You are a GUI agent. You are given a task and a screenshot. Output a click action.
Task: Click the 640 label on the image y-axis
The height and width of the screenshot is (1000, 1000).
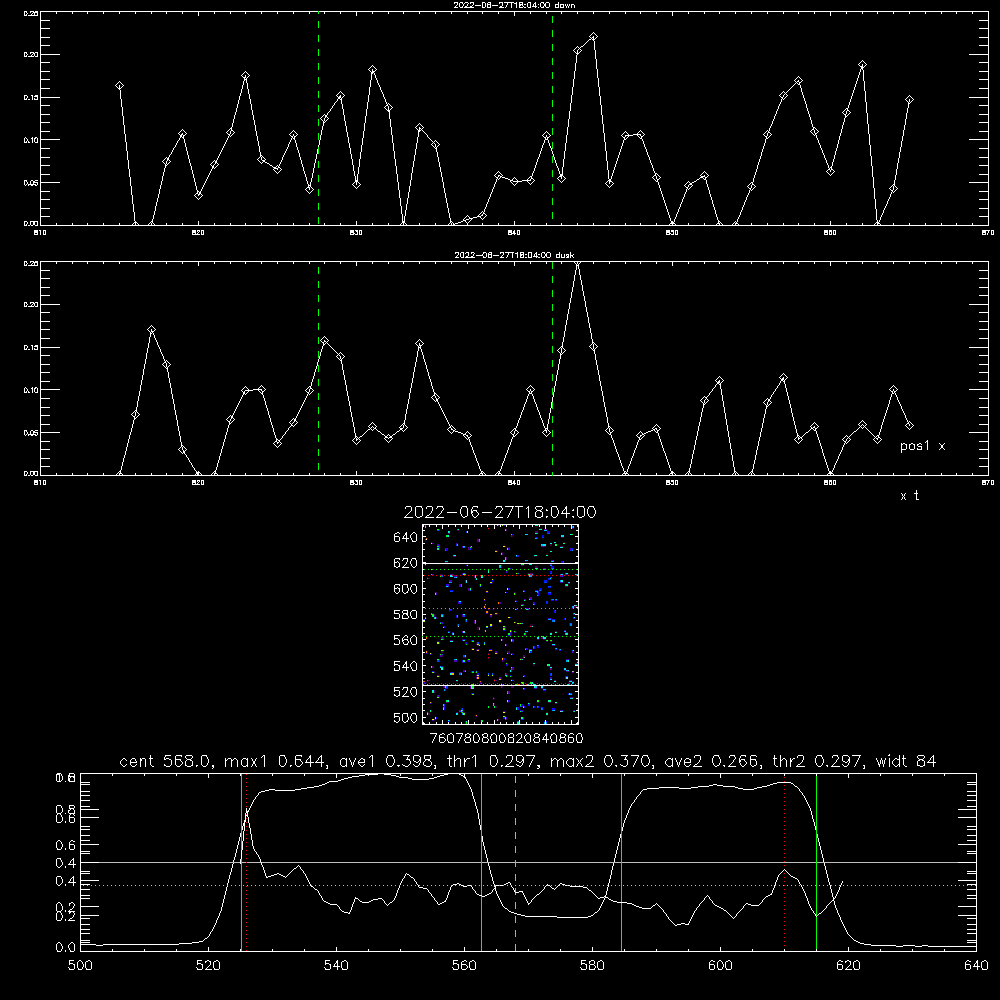click(406, 538)
